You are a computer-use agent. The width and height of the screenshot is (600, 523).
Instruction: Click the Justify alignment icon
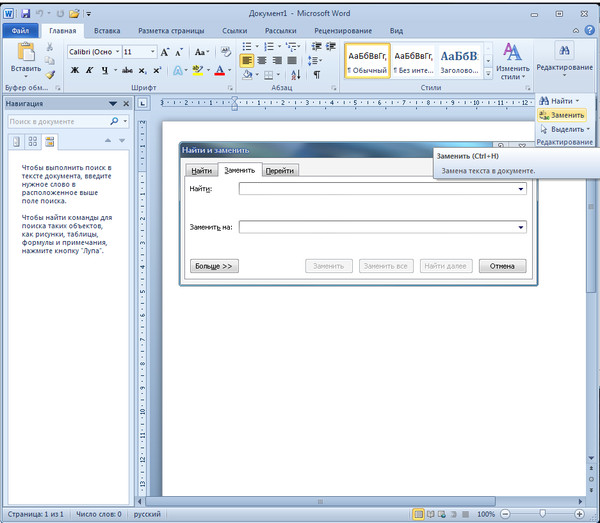292,60
